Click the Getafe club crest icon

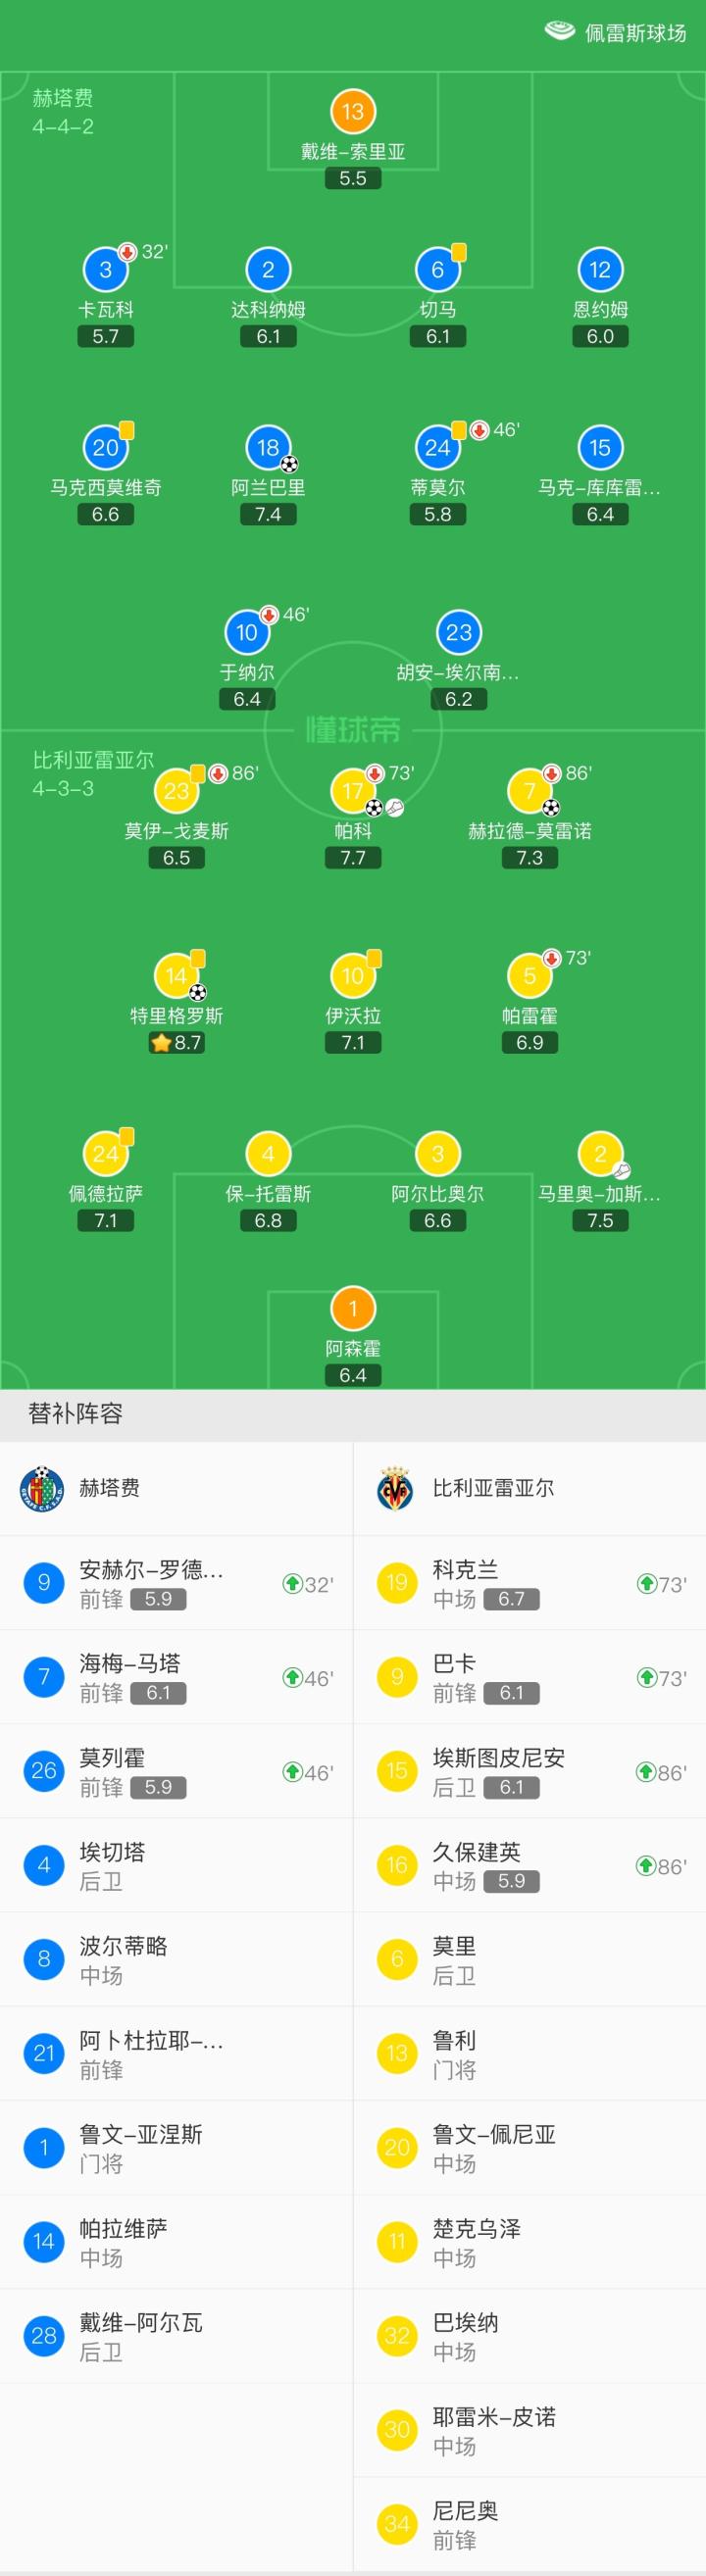(42, 1488)
